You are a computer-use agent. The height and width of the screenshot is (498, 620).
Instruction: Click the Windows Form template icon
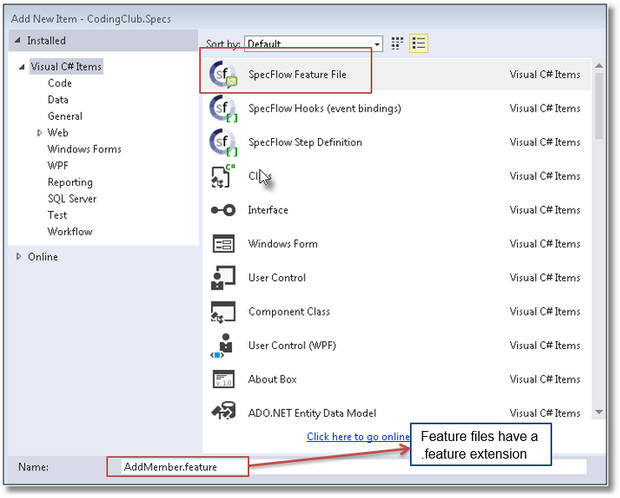point(223,244)
